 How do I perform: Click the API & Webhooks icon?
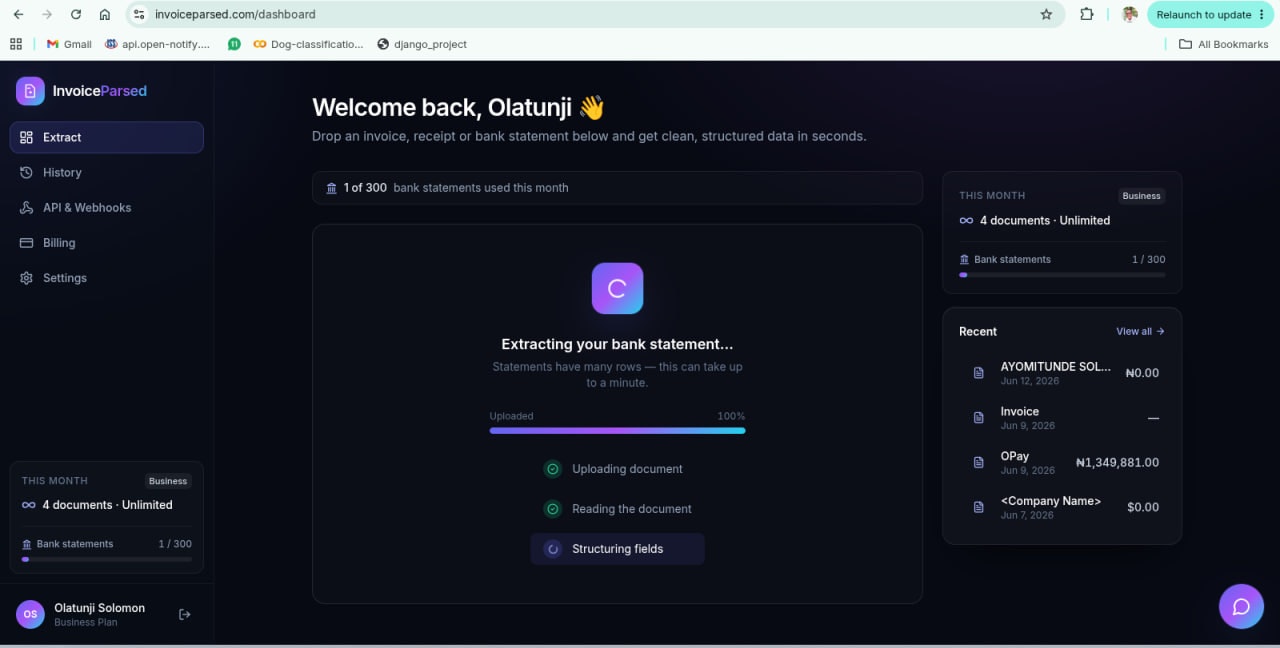click(x=26, y=207)
